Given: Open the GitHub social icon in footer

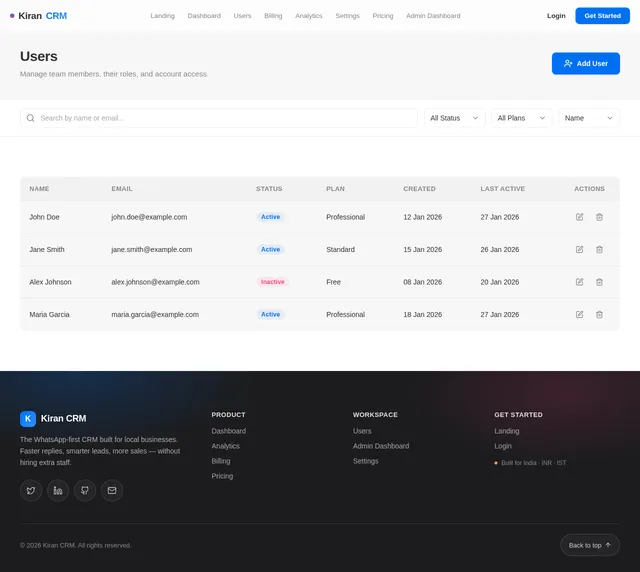Looking at the screenshot, I should (x=85, y=490).
